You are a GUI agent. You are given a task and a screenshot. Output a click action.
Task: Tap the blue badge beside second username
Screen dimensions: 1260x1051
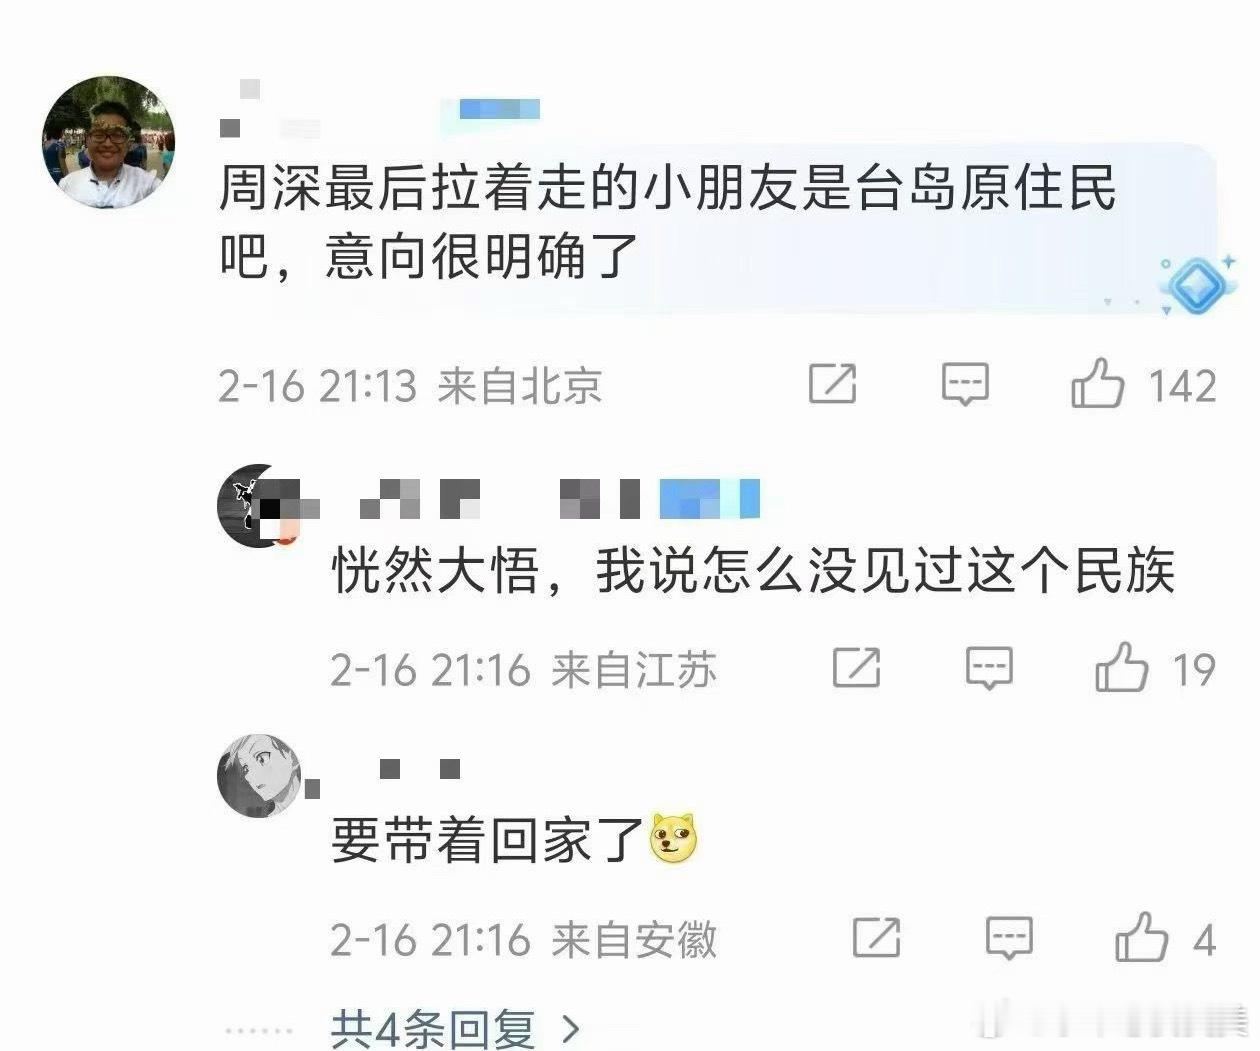tap(709, 499)
